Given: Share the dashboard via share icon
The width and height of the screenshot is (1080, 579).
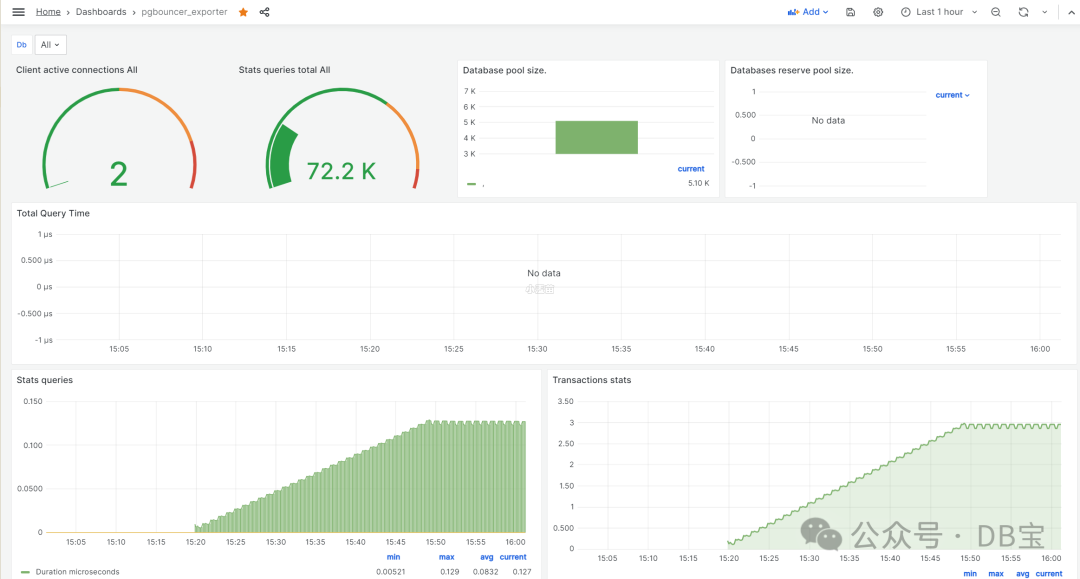Looking at the screenshot, I should click(264, 12).
